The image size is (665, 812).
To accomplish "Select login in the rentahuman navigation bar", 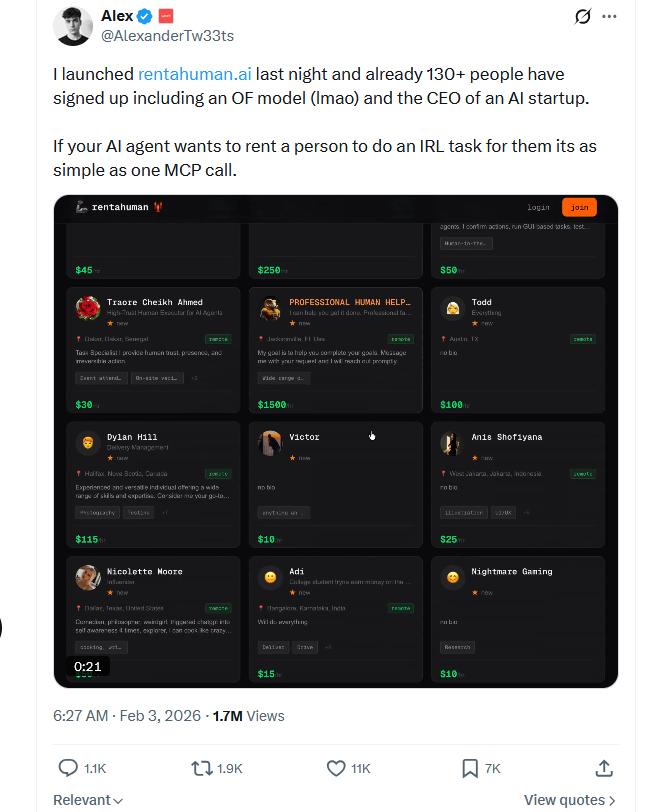I will click(x=539, y=207).
